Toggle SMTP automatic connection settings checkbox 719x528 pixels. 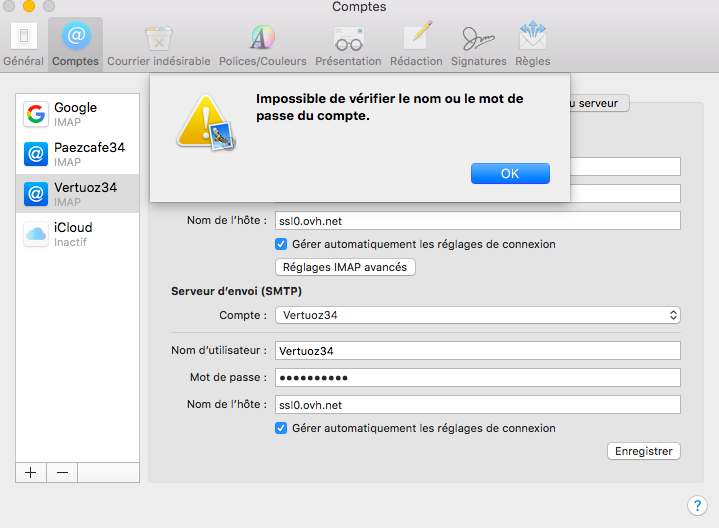point(281,428)
